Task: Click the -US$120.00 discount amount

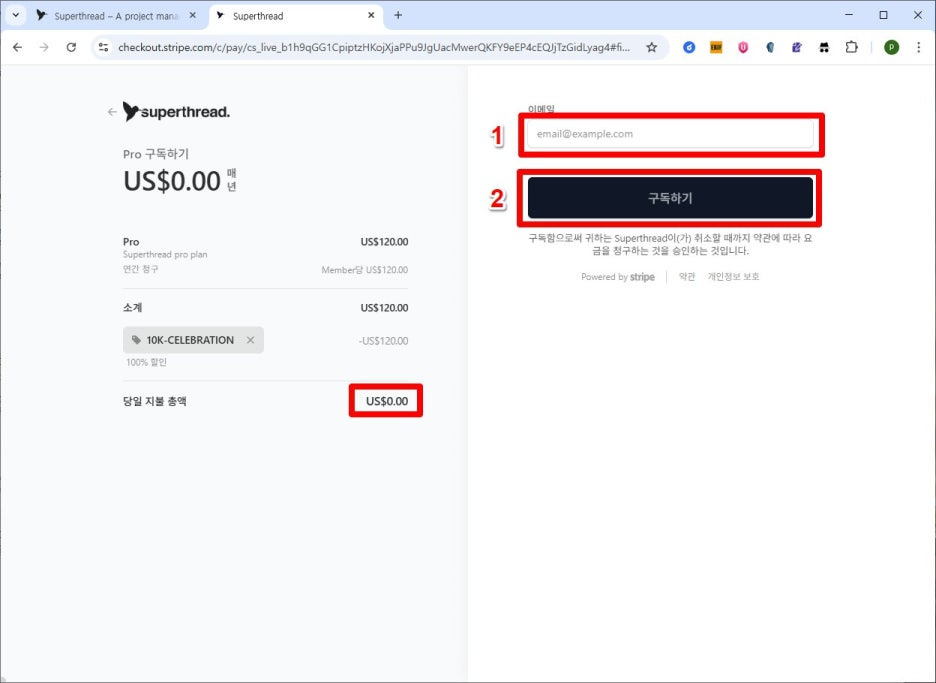Action: tap(383, 341)
